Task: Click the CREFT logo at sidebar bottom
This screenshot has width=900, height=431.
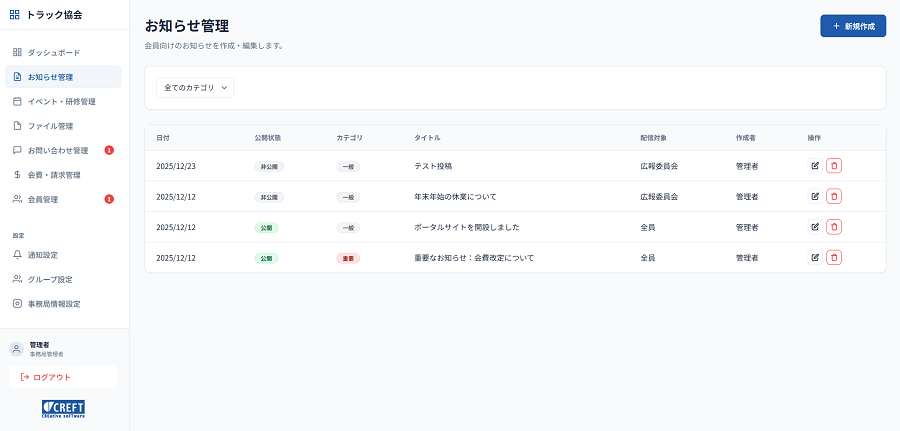Action: 63,408
